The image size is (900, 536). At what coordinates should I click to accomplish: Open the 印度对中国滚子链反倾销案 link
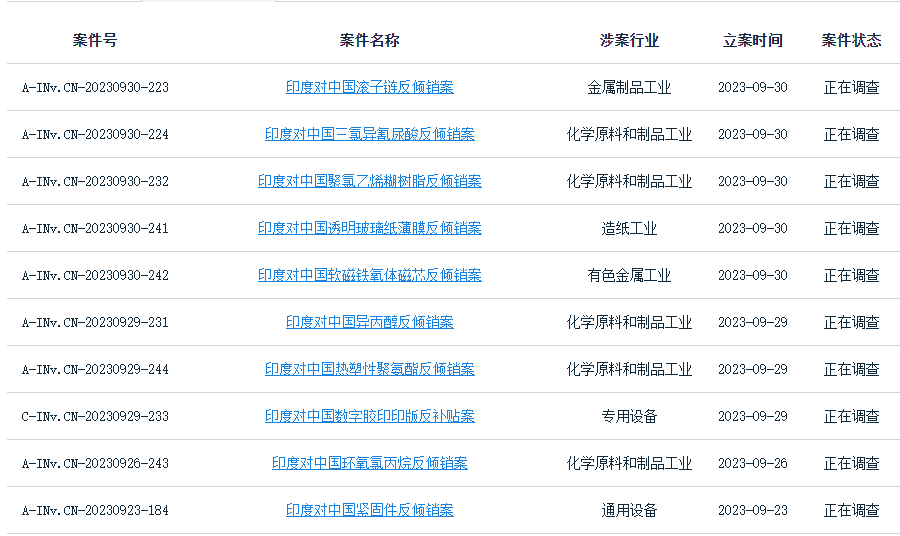tap(369, 87)
